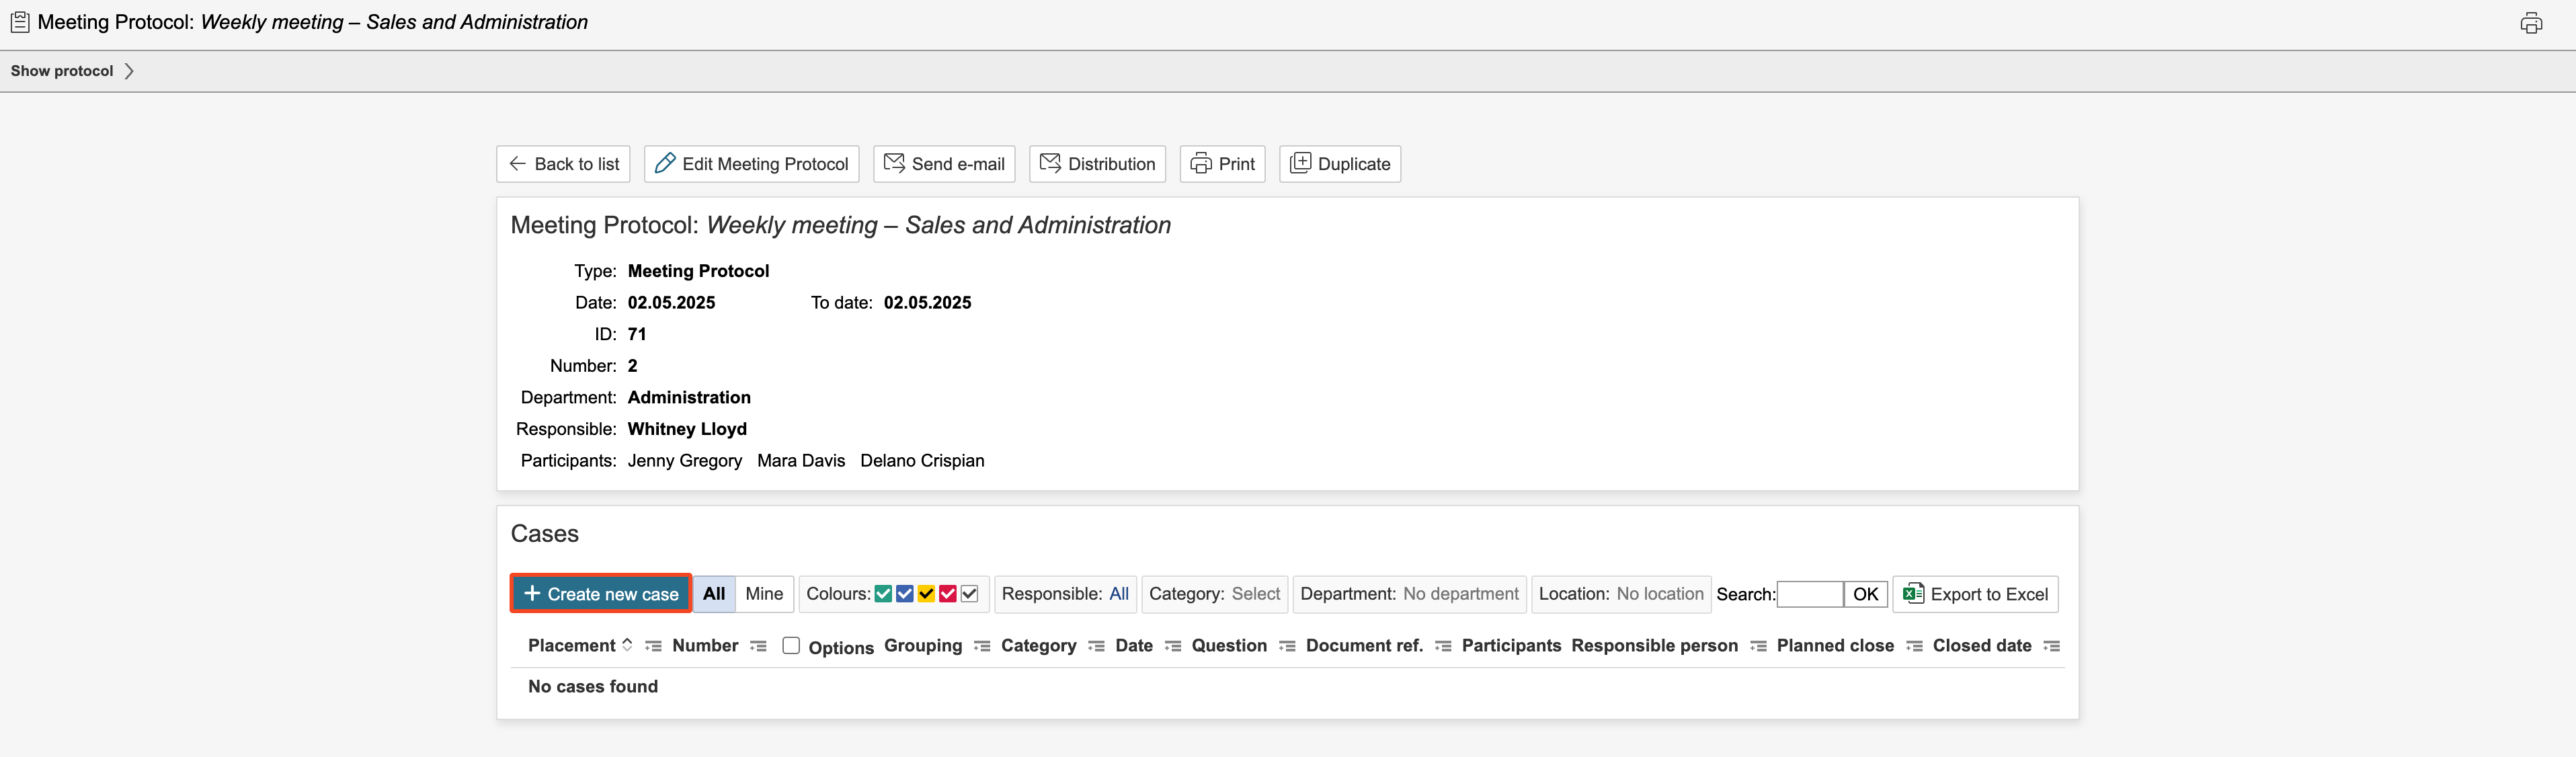This screenshot has height=757, width=2576.
Task: Check the Options column checkbox
Action: coord(791,646)
